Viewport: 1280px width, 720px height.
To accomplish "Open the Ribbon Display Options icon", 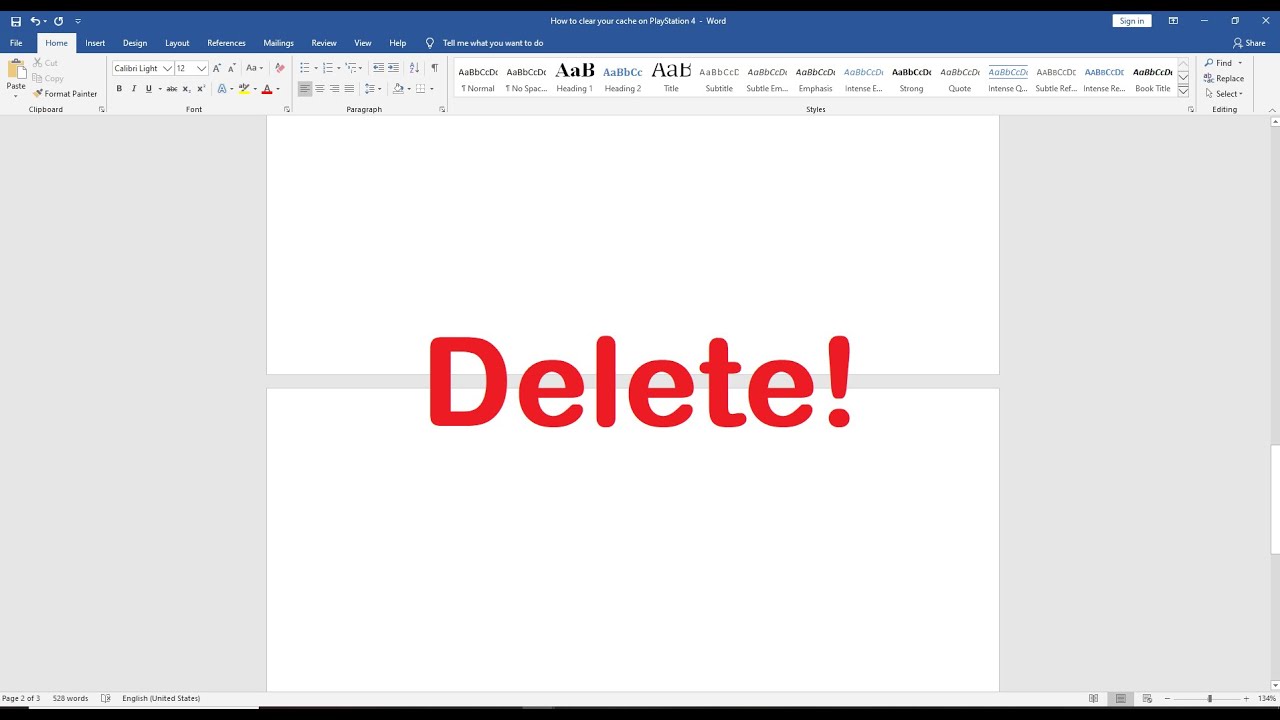I will point(1173,21).
